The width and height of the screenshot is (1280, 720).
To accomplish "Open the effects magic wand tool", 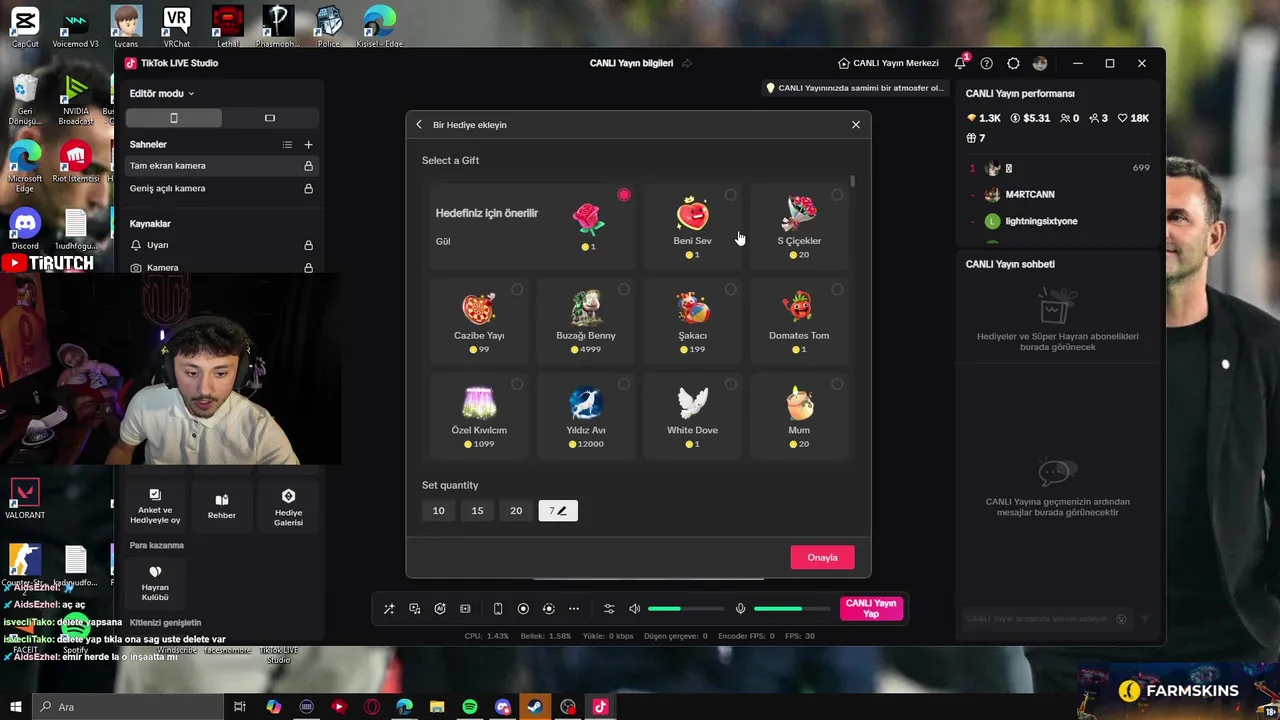I will pos(389,609).
